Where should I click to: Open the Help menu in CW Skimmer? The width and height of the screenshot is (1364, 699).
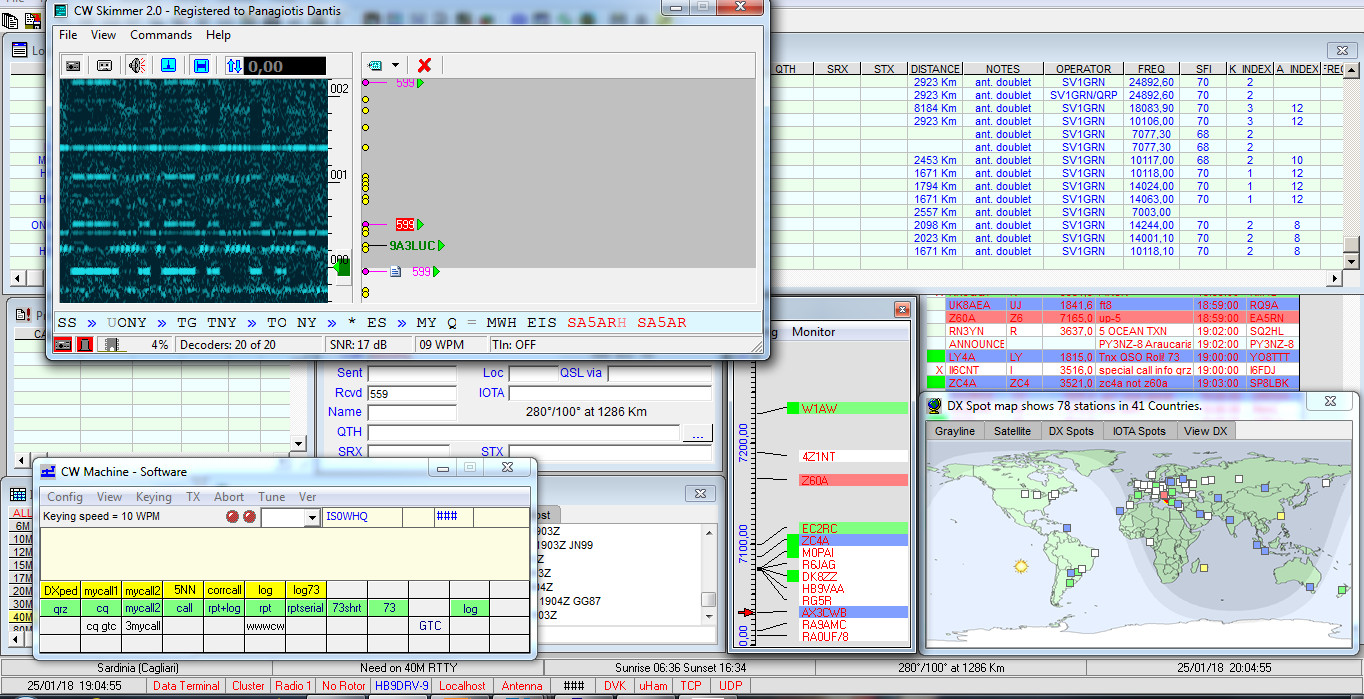point(218,35)
